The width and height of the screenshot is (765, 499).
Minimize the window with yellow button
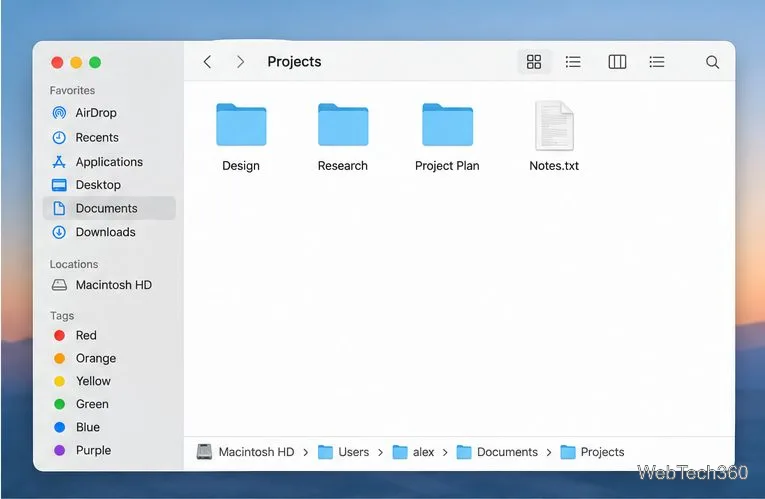pyautogui.click(x=76, y=62)
